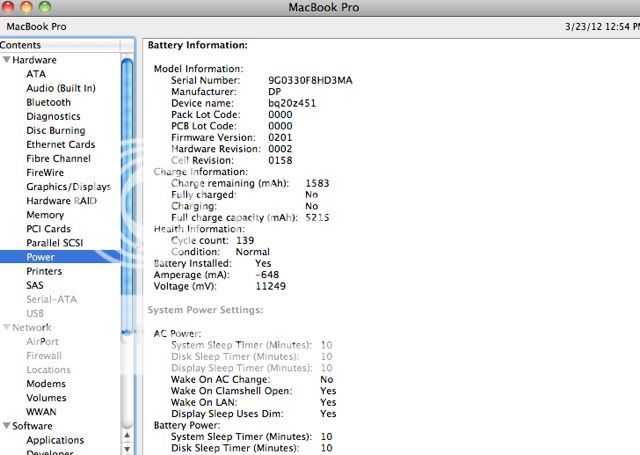Click the Firmware Version value 0201

coord(280,138)
